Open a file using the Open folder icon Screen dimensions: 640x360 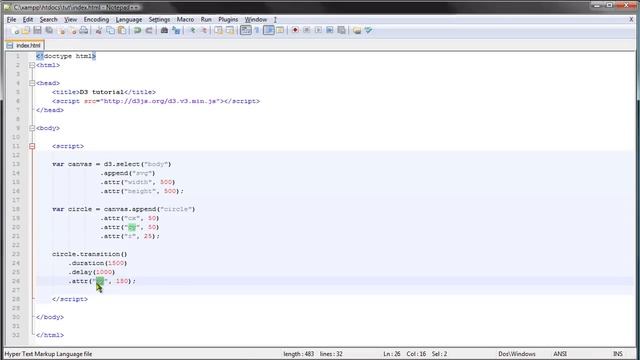click(x=26, y=30)
